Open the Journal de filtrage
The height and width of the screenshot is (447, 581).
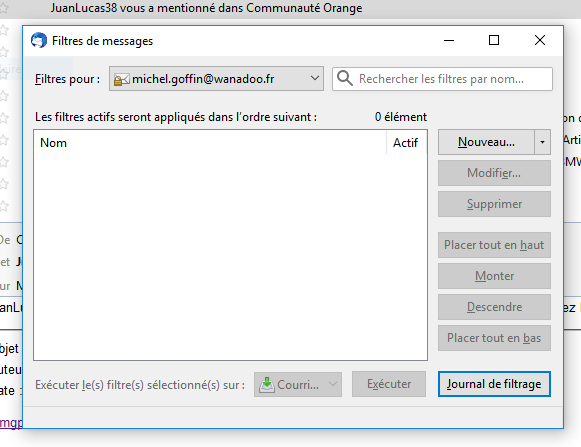tap(494, 384)
